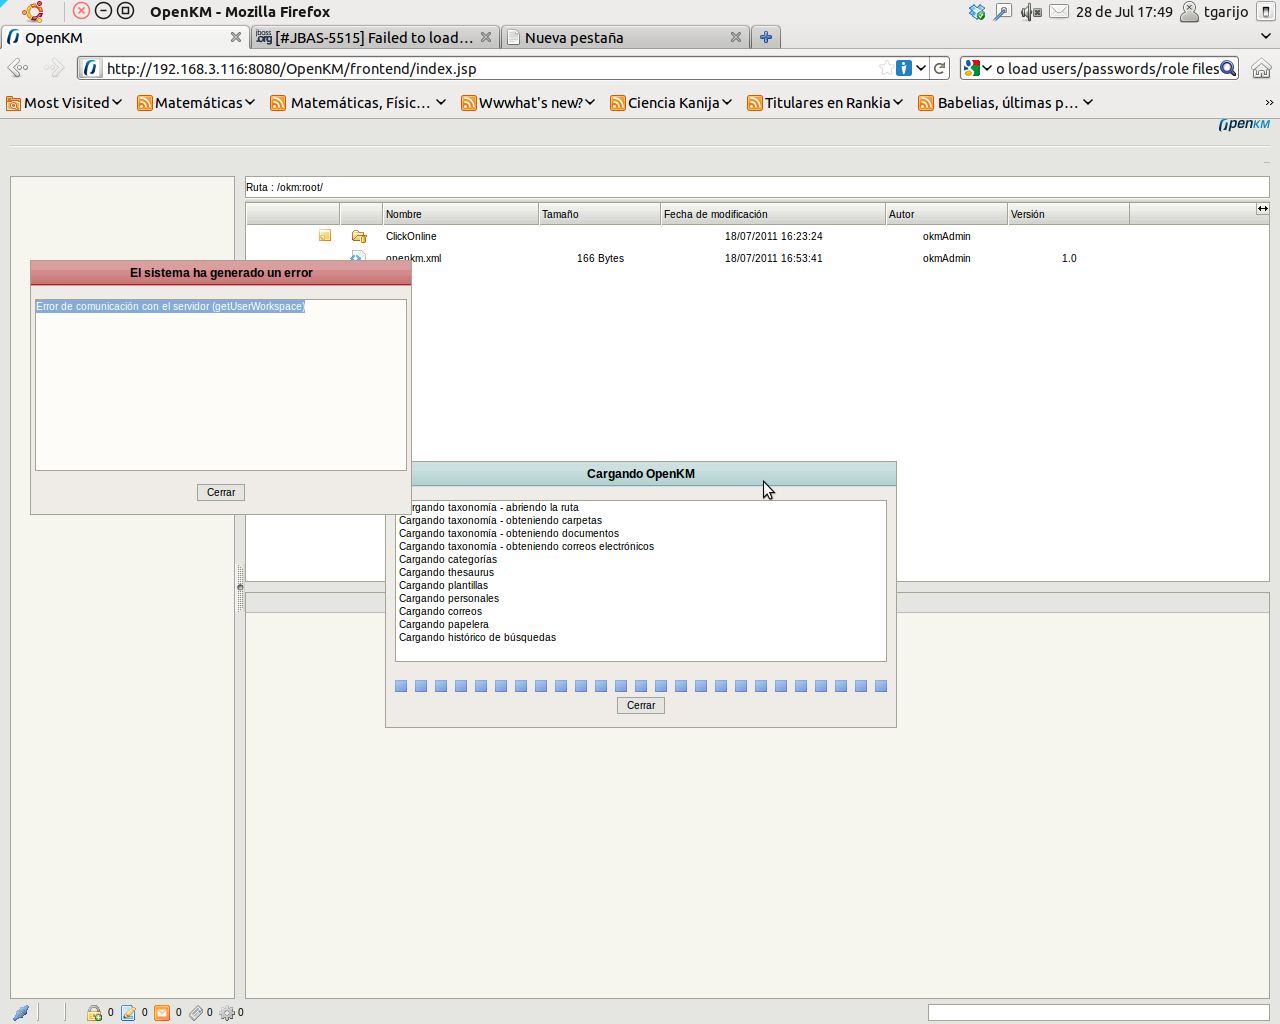Open the search engine selector dropdown
Image resolution: width=1280 pixels, height=1024 pixels.
977,68
